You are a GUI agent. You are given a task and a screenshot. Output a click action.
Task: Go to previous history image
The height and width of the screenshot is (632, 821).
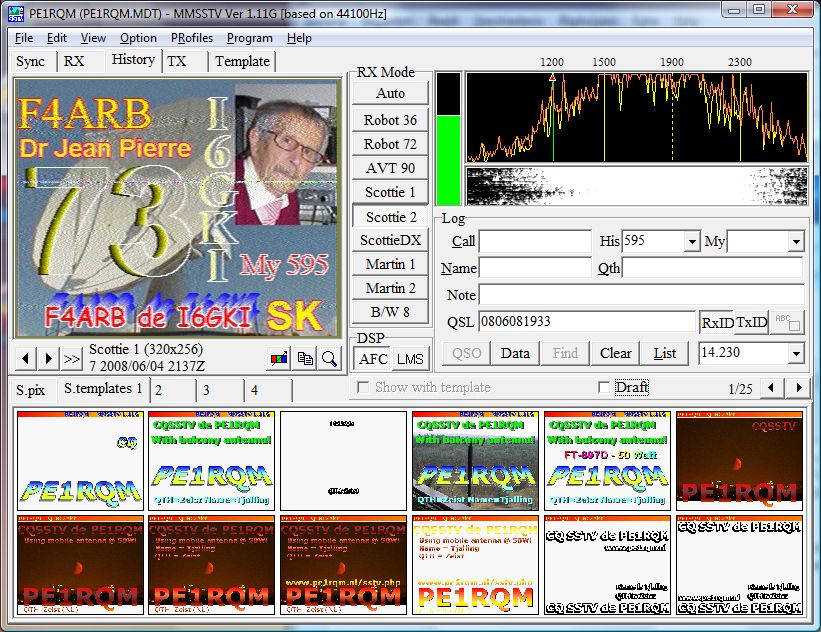click(x=27, y=358)
